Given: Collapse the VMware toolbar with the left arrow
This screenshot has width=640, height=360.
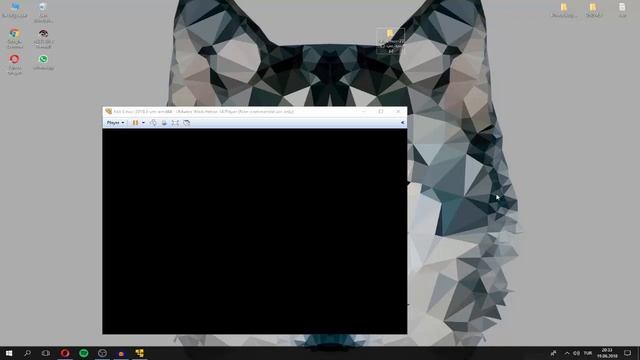Looking at the screenshot, I should tap(402, 122).
